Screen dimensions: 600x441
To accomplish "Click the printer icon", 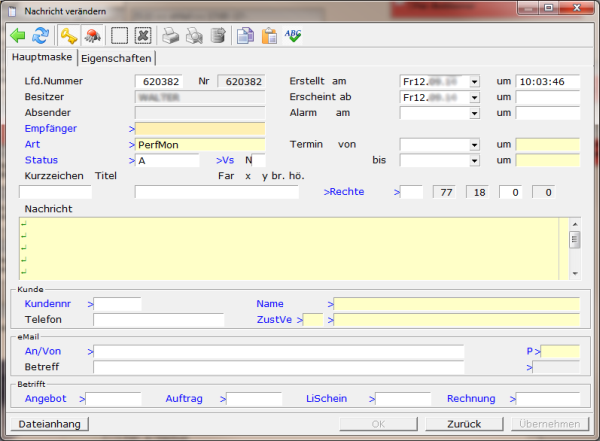I will [x=171, y=36].
